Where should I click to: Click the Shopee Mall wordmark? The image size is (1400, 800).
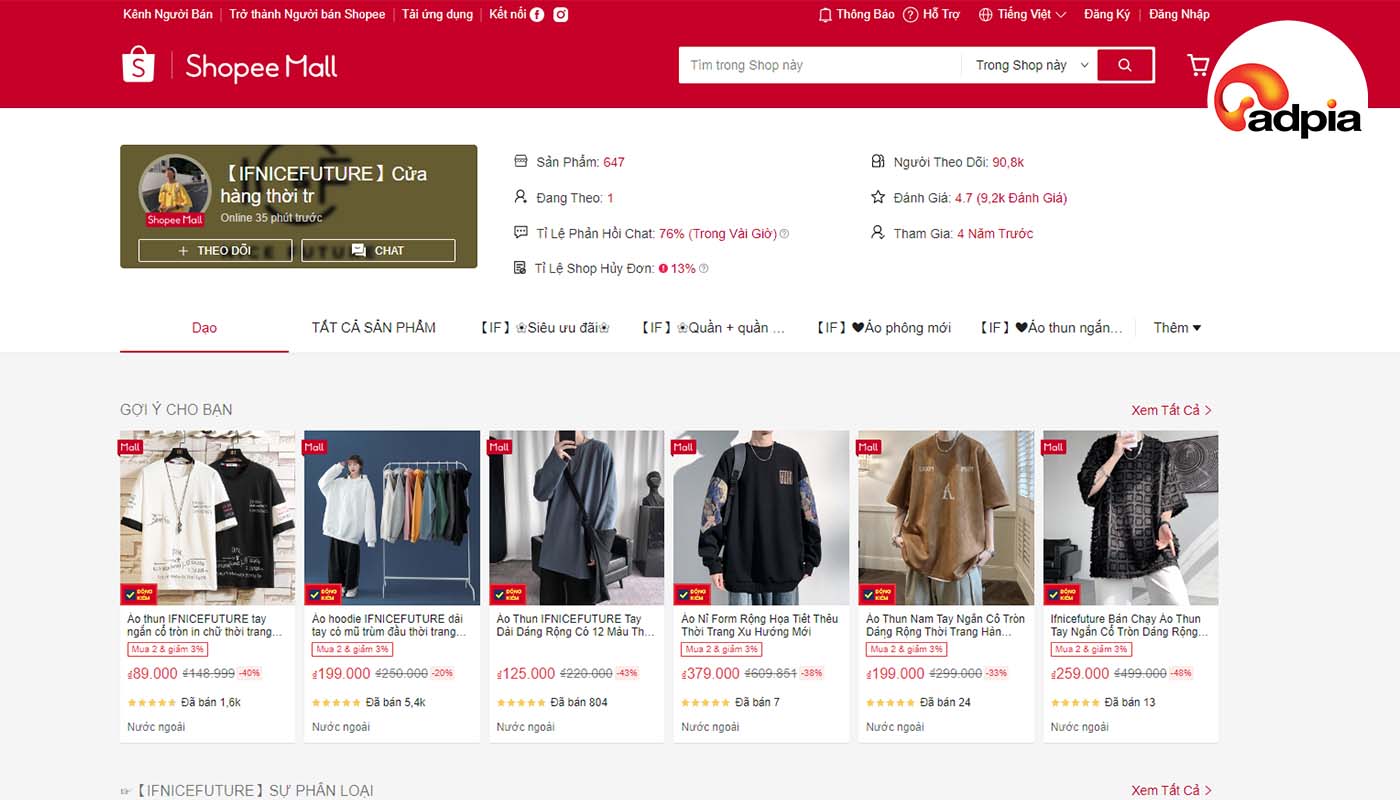click(x=261, y=67)
